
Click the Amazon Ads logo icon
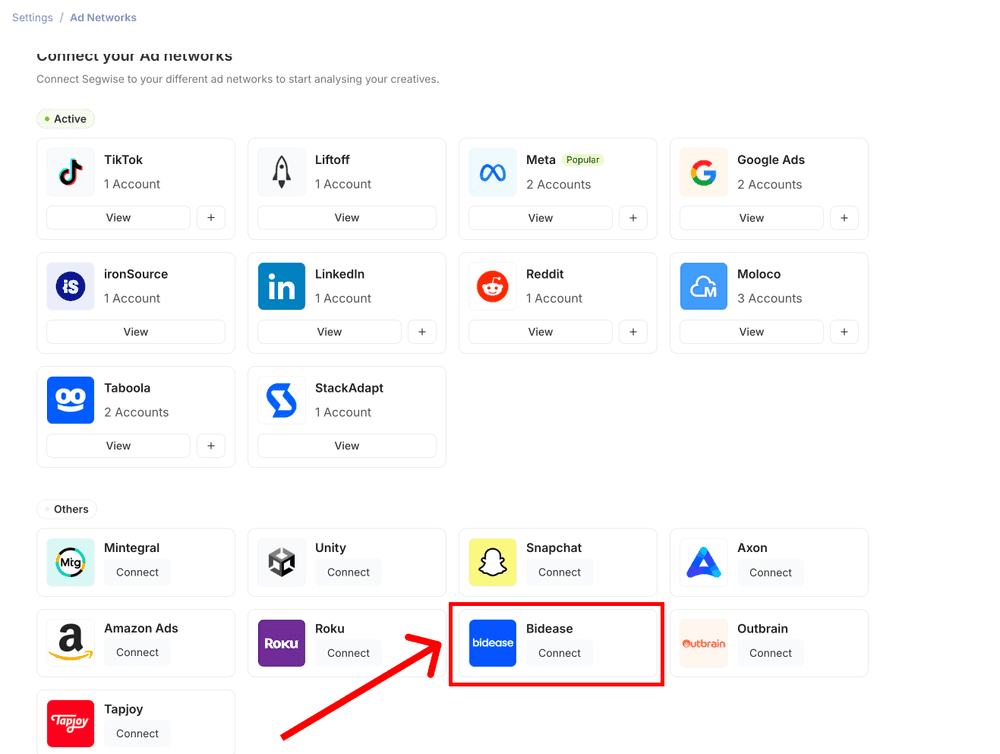[71, 643]
